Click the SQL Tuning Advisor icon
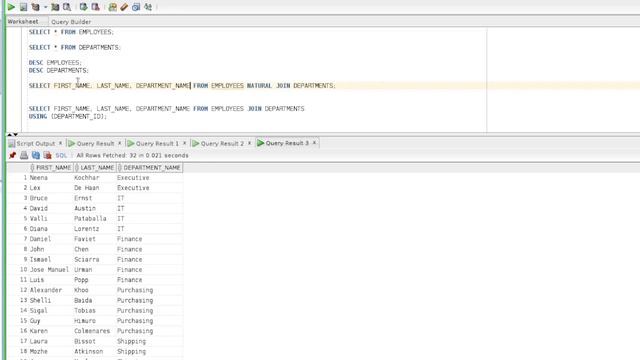640x360 pixels. pos(67,7)
